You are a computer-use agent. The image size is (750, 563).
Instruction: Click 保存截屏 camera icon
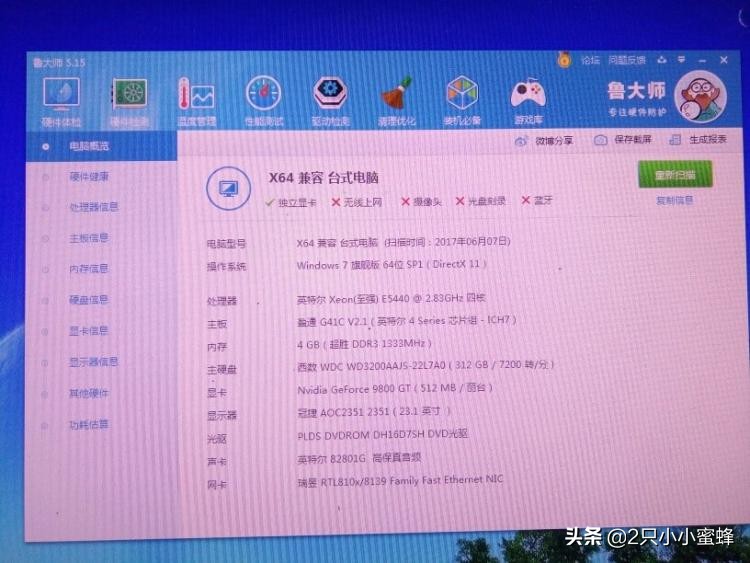[x=600, y=140]
